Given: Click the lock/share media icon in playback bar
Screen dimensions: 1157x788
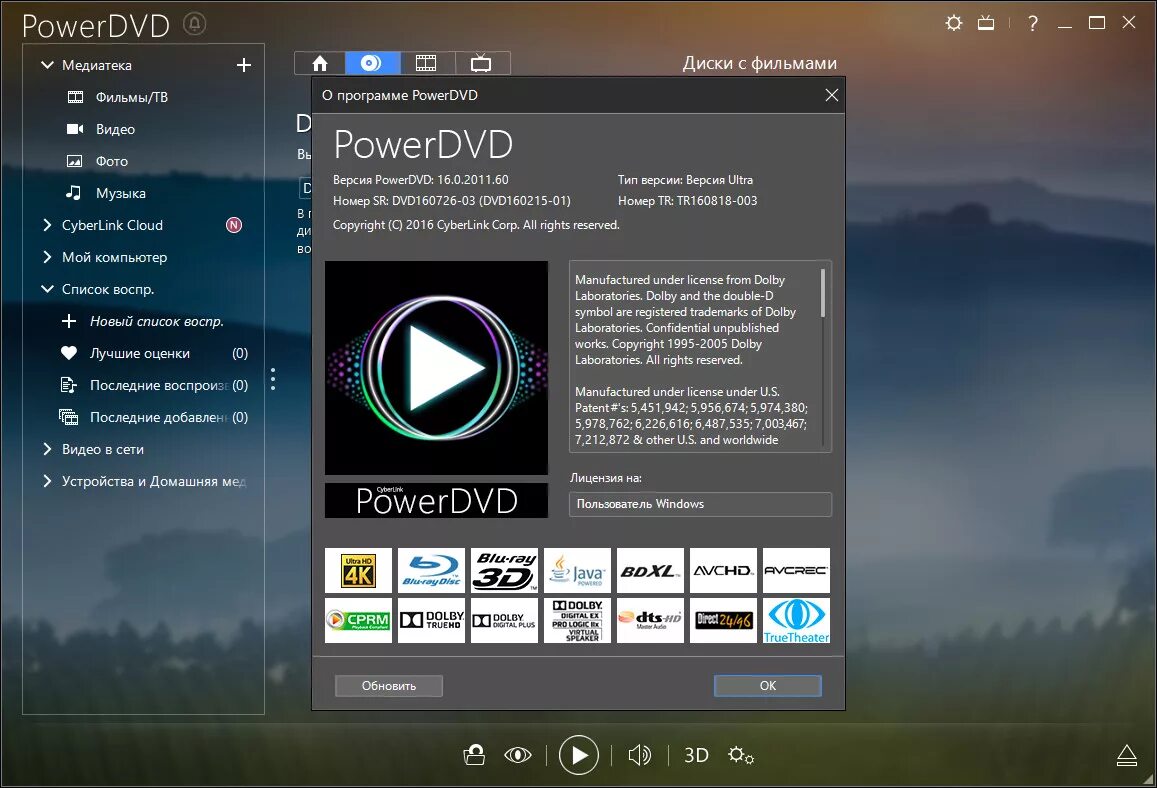Looking at the screenshot, I should point(474,755).
